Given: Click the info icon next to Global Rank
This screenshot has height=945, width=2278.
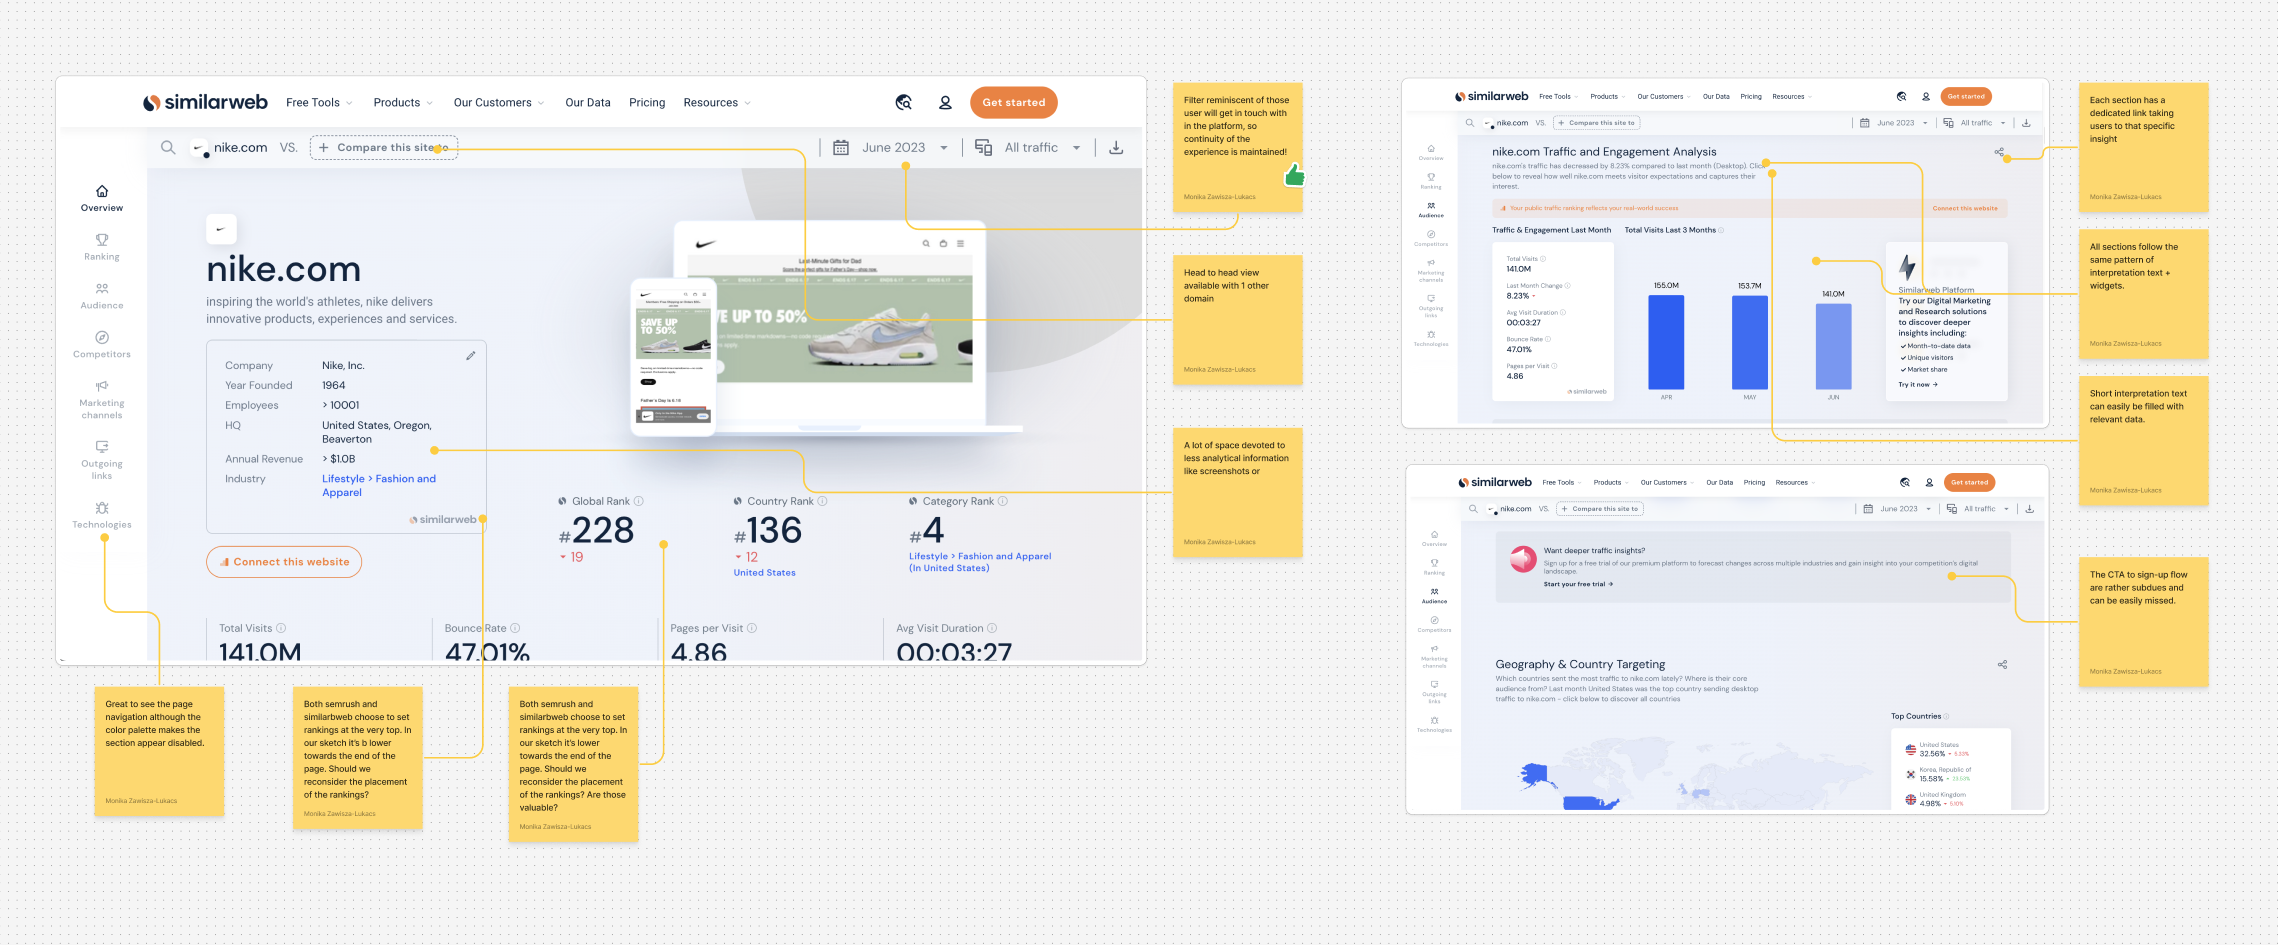Looking at the screenshot, I should (639, 502).
